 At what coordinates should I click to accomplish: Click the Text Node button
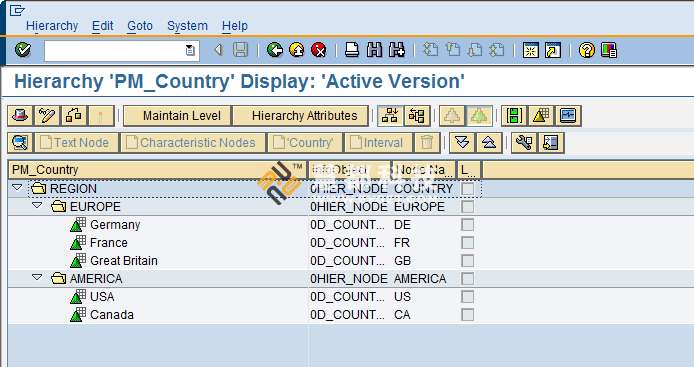click(77, 143)
